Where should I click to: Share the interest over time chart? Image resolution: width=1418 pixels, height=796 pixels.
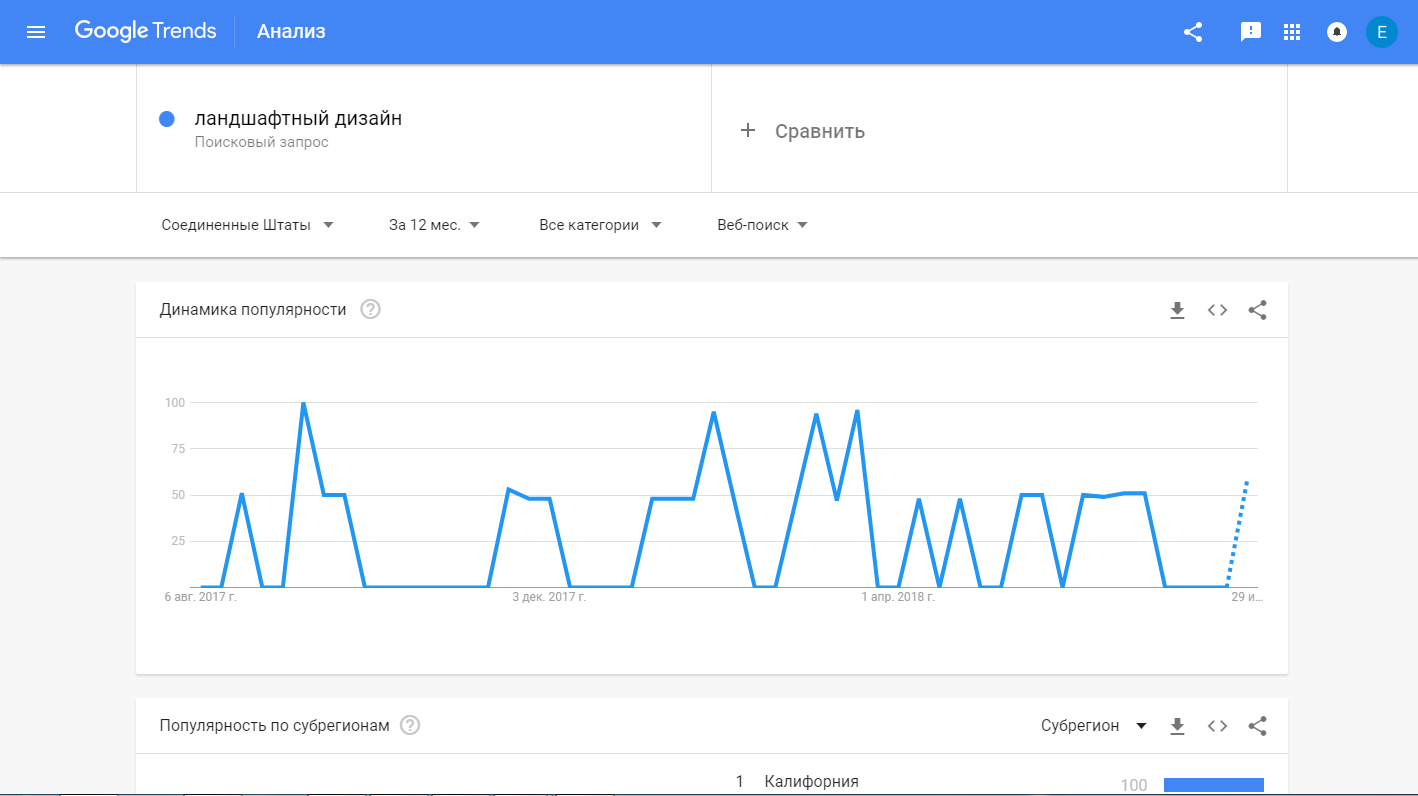click(x=1257, y=310)
